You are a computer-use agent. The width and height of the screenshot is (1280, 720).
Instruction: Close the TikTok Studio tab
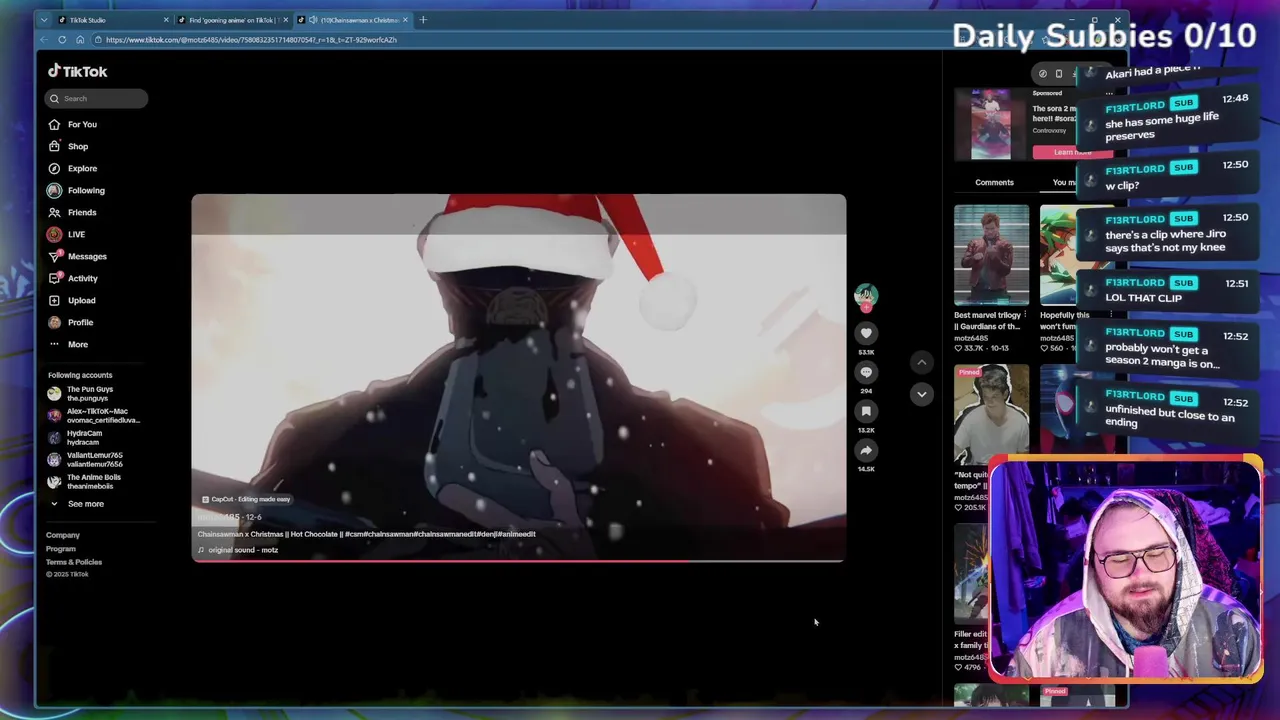(x=166, y=20)
